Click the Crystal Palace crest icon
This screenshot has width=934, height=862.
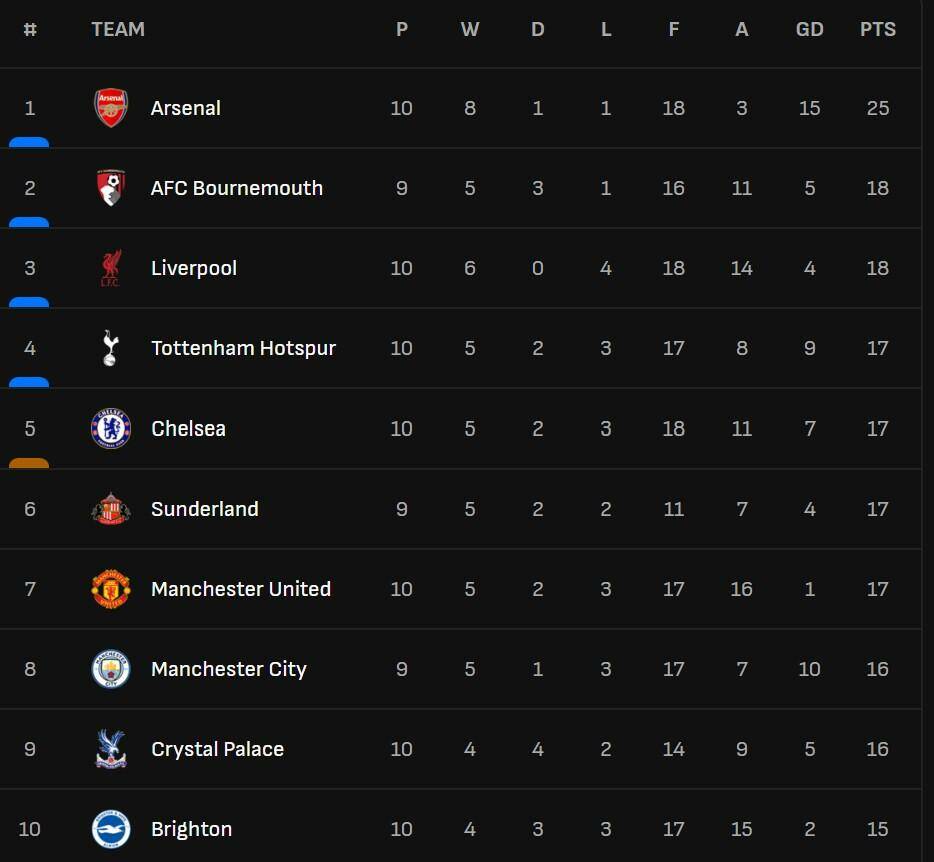pyautogui.click(x=111, y=749)
